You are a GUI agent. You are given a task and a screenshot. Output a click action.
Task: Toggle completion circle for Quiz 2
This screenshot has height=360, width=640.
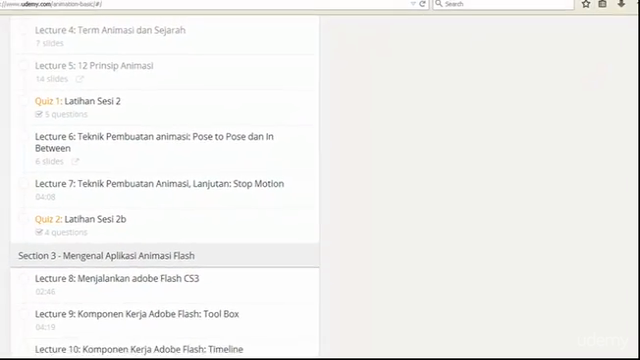(24, 220)
